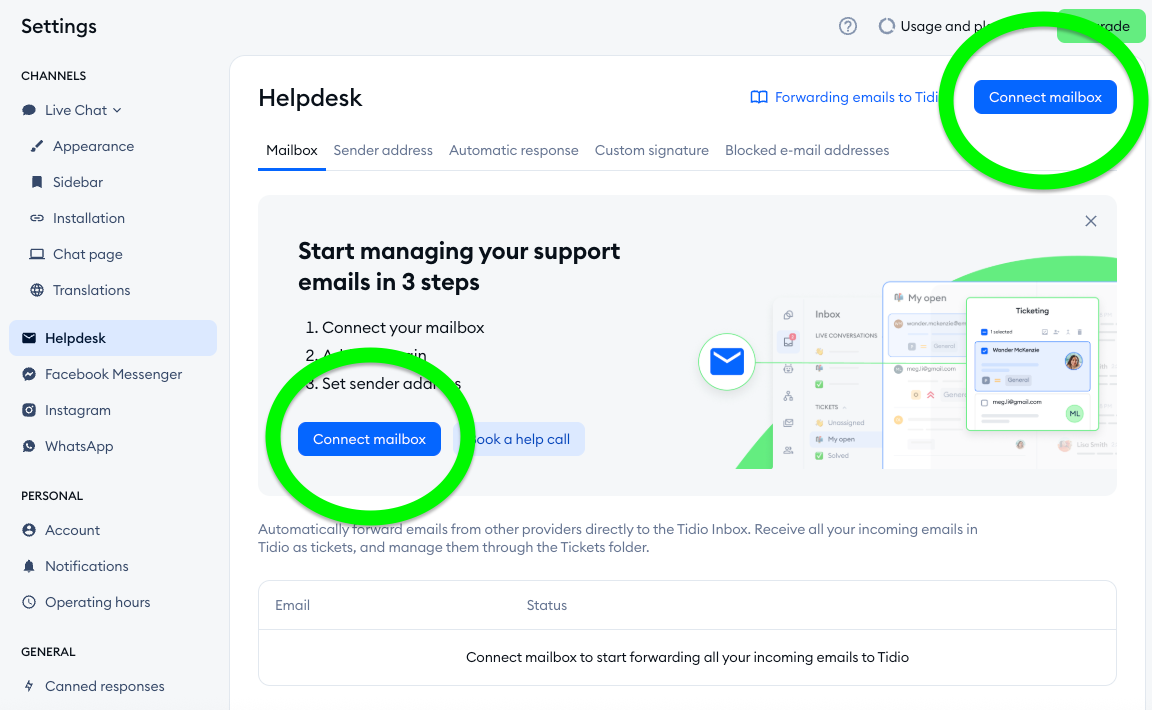Screen dimensions: 1152x710
Task: Click Connect mailbox beside the Helpdesk title
Action: click(1045, 97)
